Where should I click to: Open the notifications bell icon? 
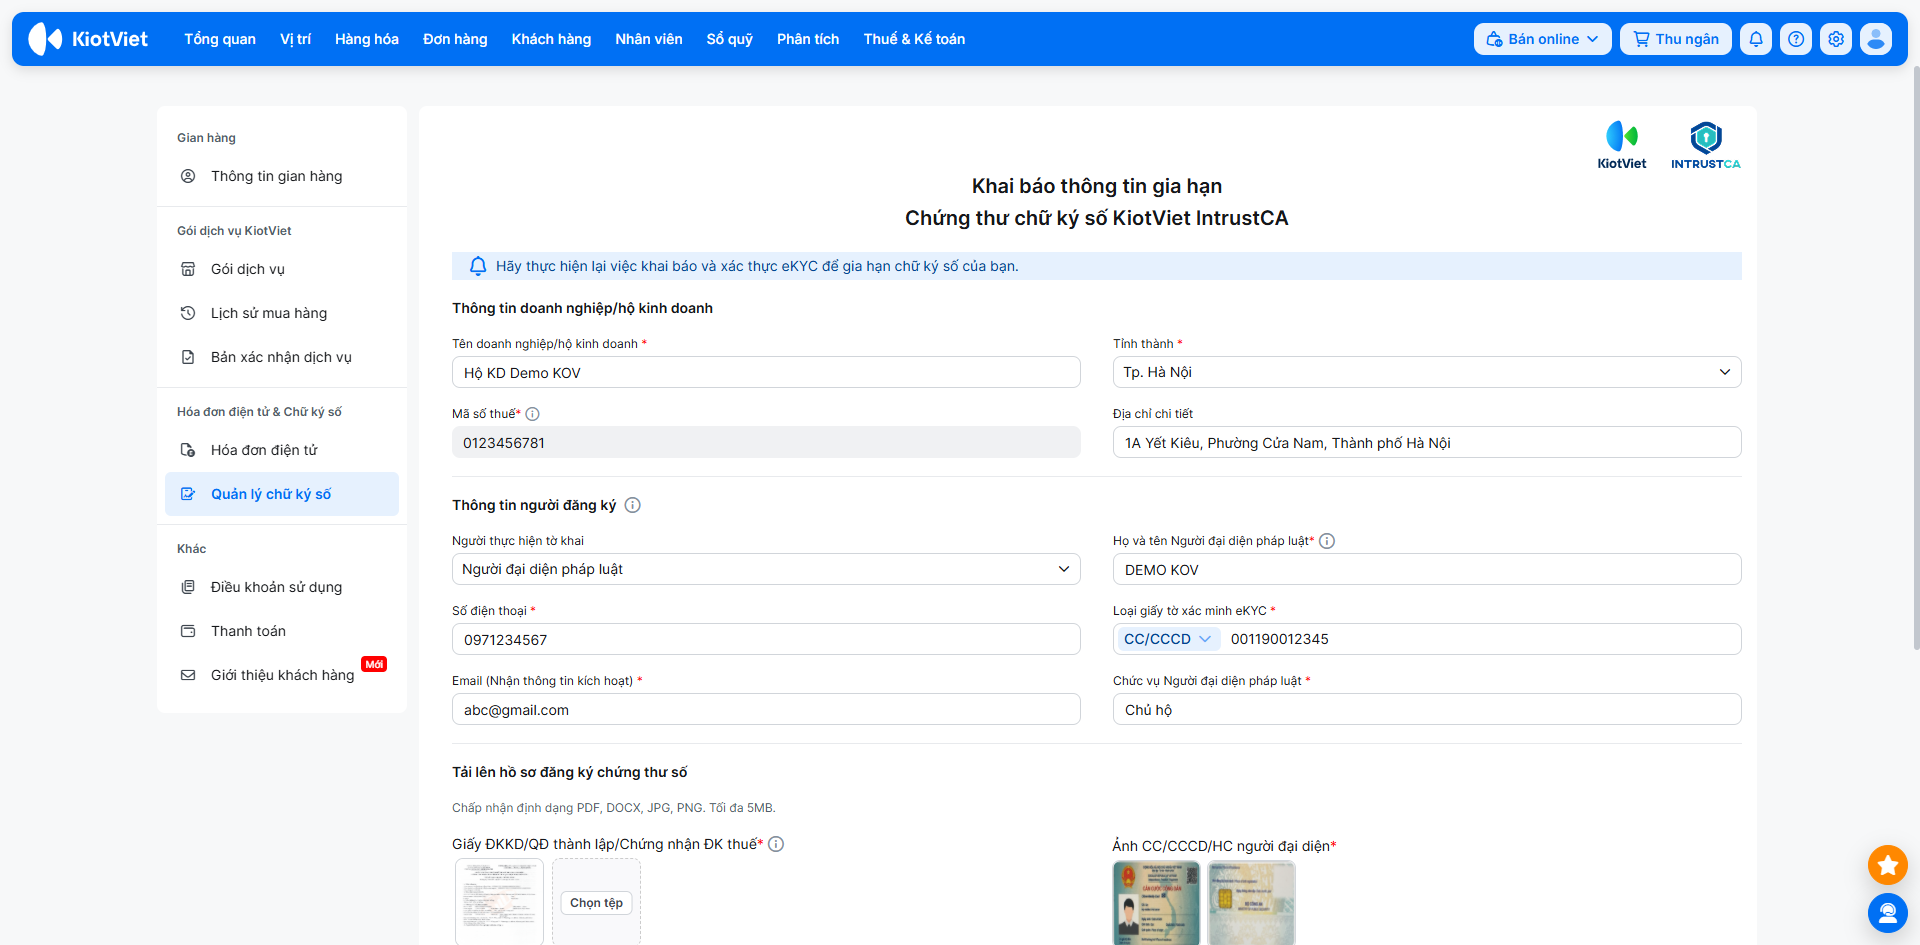point(1756,39)
